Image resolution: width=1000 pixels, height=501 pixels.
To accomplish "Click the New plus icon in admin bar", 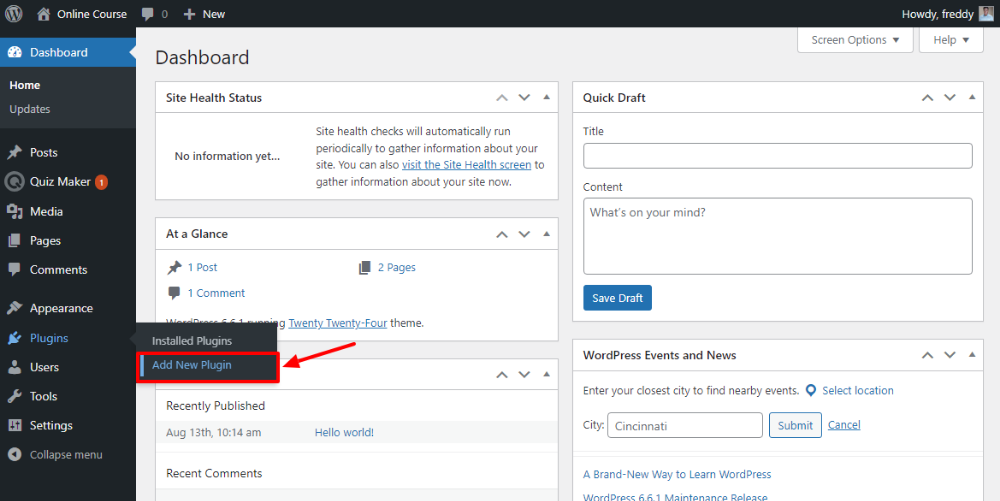I will (189, 14).
